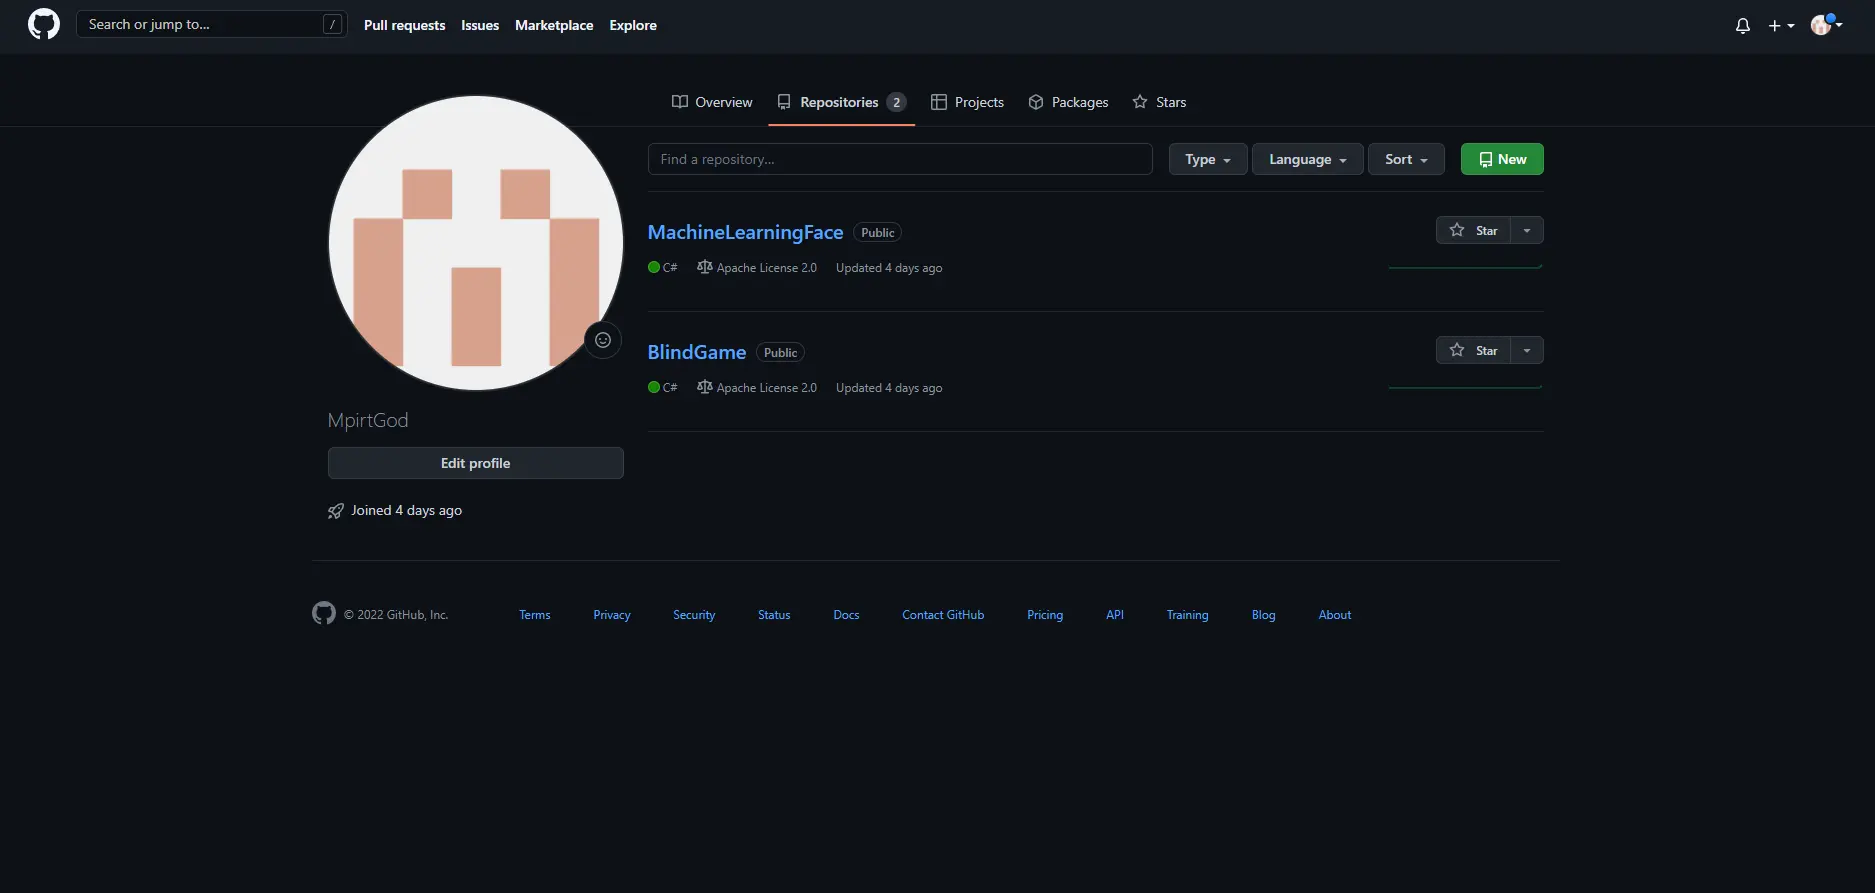Screen dimensions: 1875x893
Task: Open the API footer link
Action: pyautogui.click(x=1115, y=615)
